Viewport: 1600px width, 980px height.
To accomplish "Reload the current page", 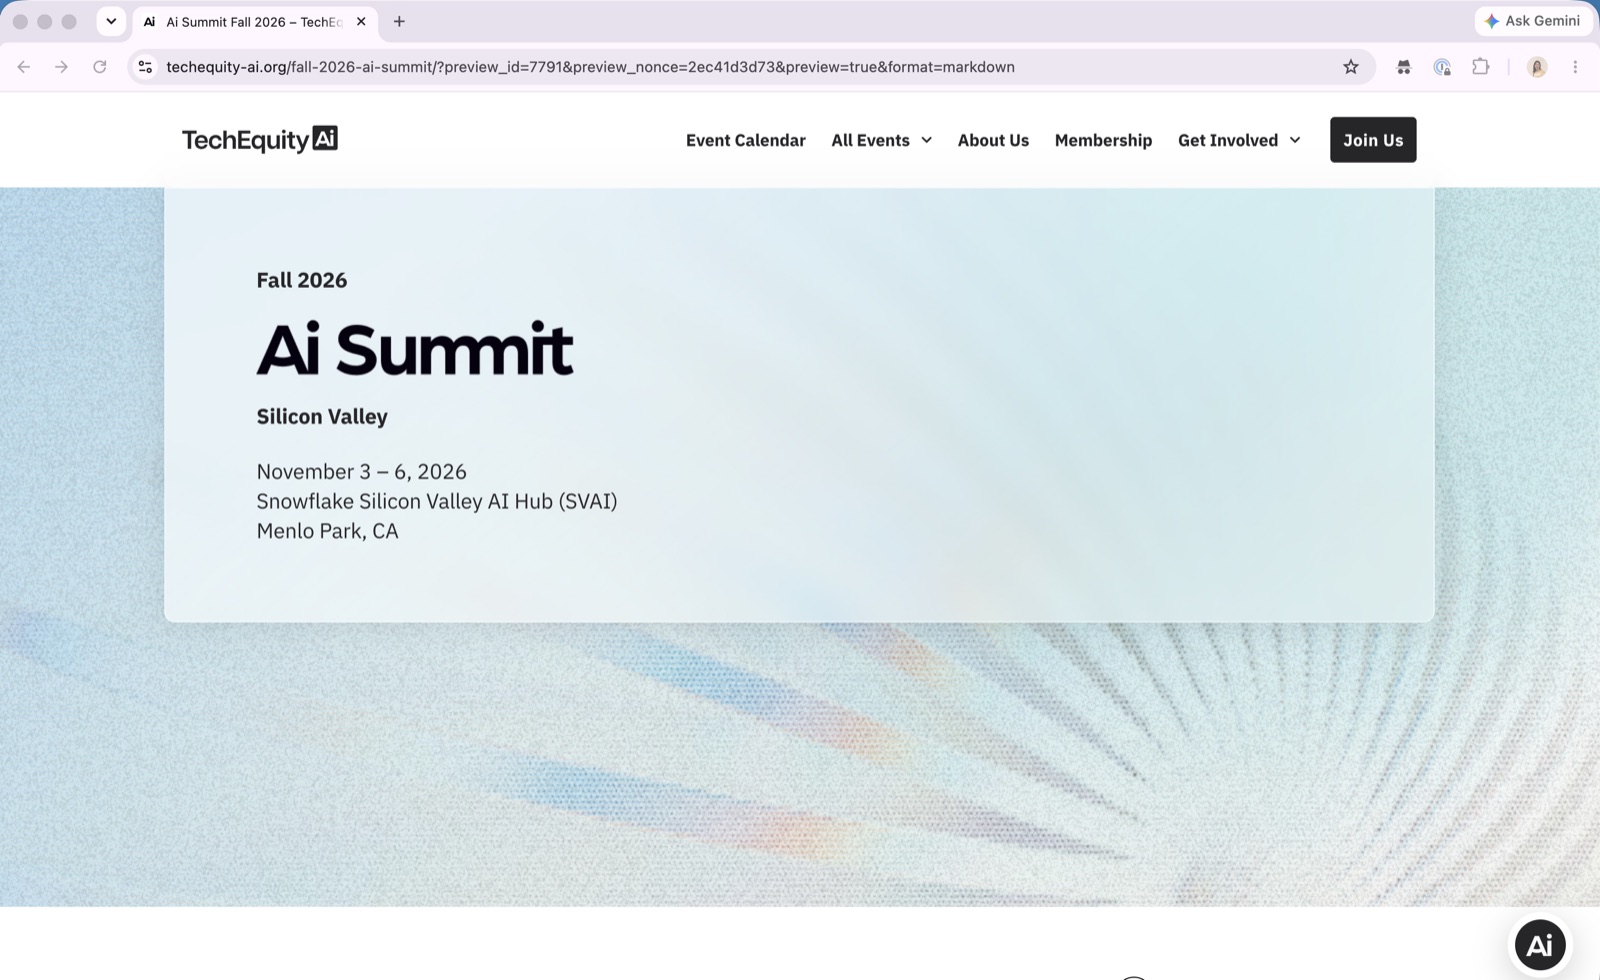I will pyautogui.click(x=100, y=67).
